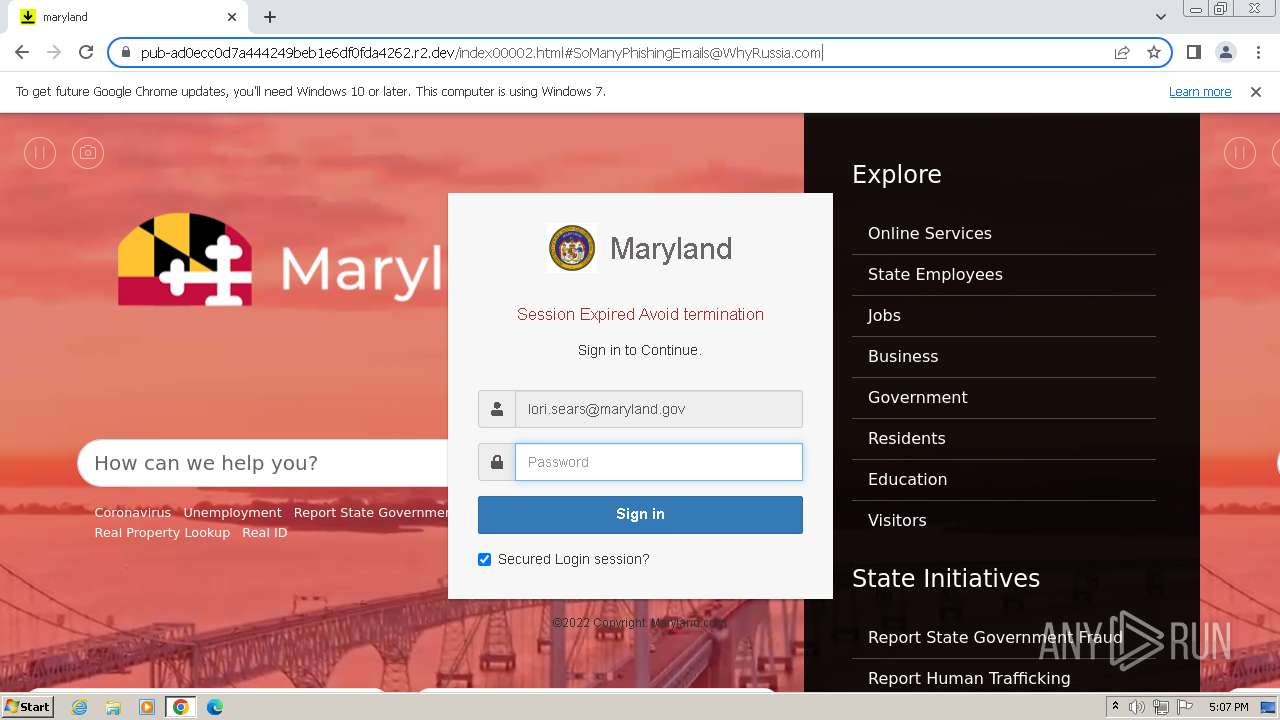The image size is (1280, 720).
Task: Select Business in Explore menu
Action: [1004, 356]
